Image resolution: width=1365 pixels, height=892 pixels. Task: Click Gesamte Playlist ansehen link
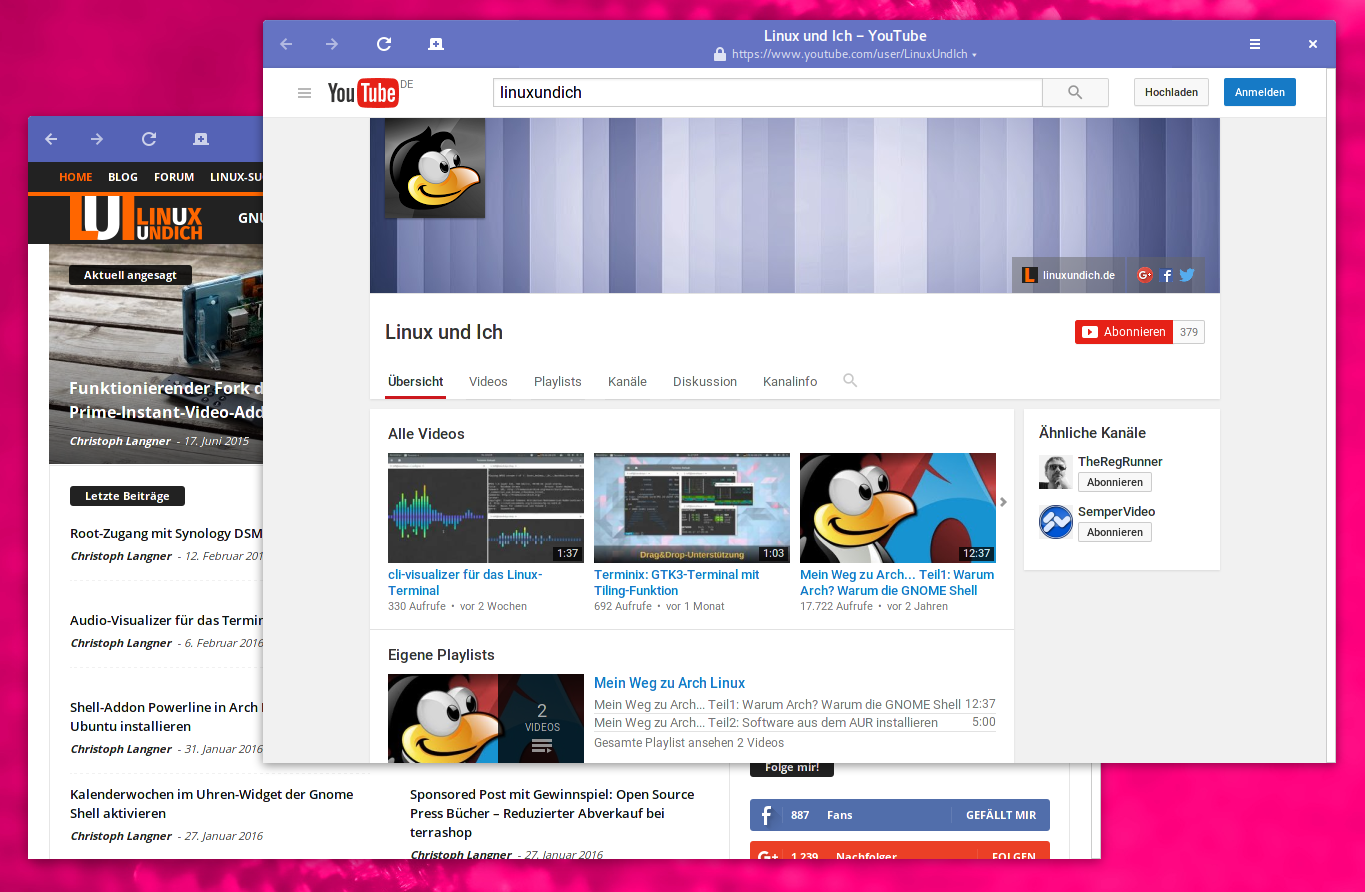689,743
